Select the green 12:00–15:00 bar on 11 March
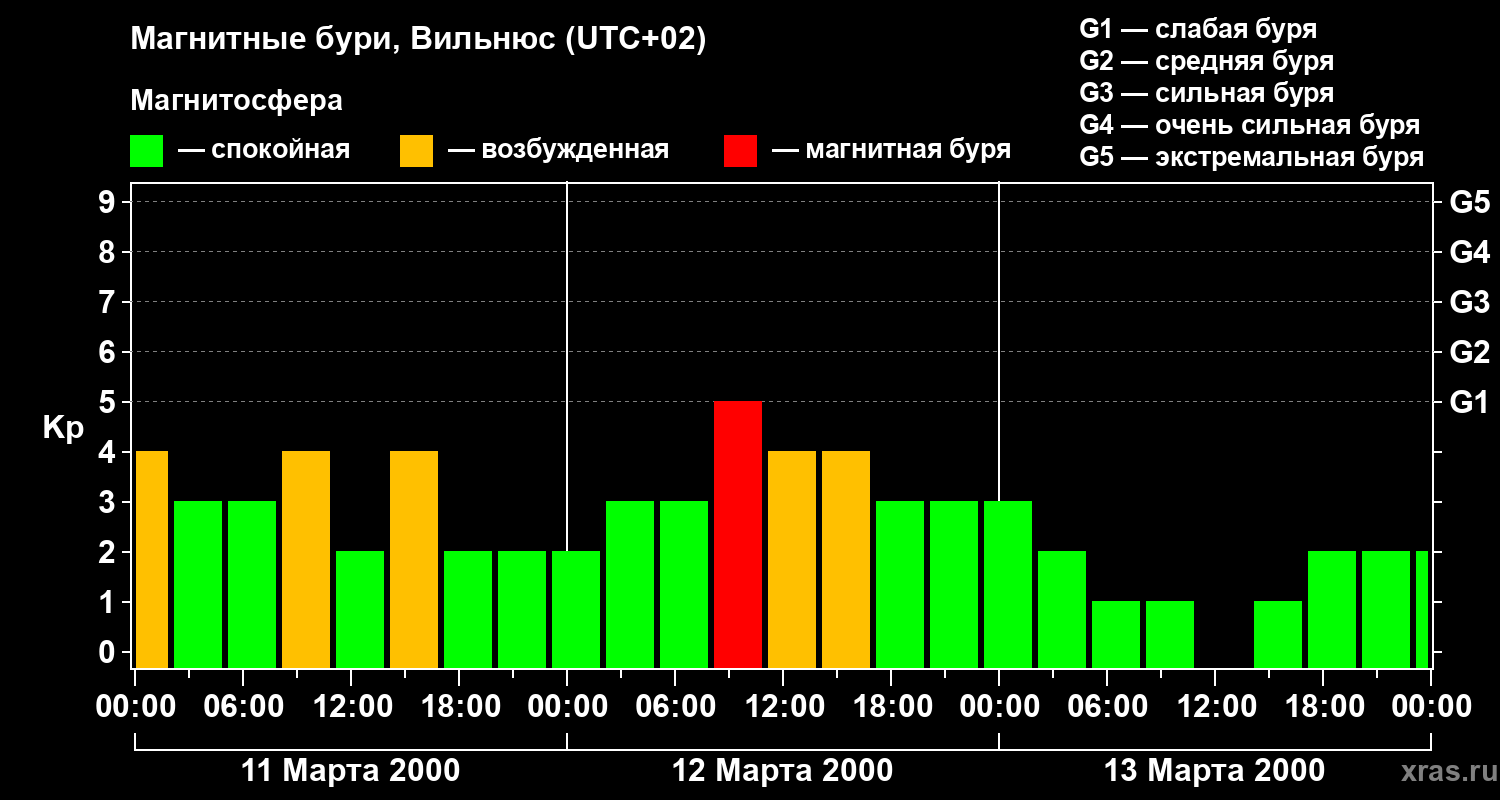This screenshot has height=800, width=1500. click(x=360, y=609)
